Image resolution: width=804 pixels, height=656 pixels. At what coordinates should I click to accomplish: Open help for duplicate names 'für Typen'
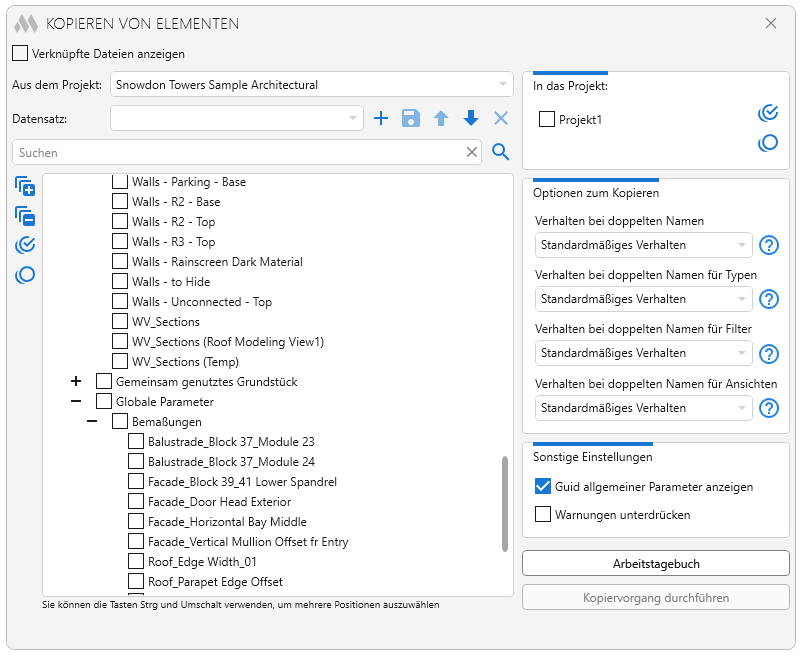click(x=769, y=299)
